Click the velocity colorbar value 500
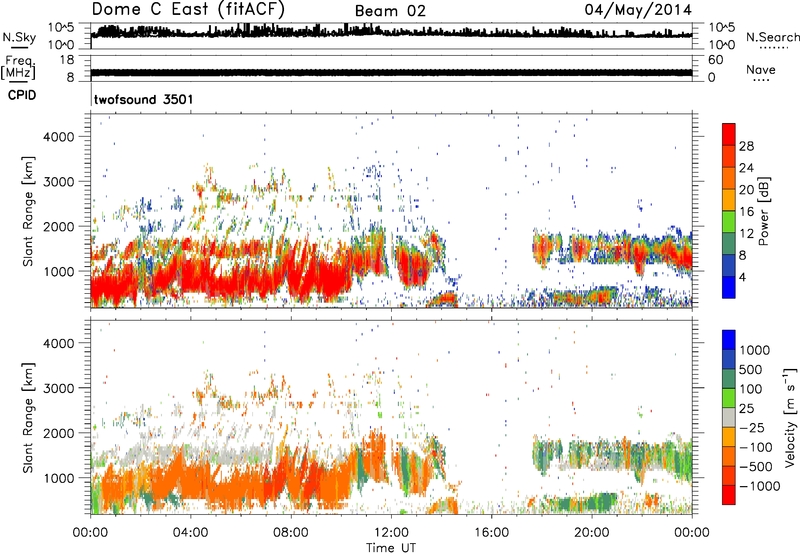 pyautogui.click(x=751, y=369)
